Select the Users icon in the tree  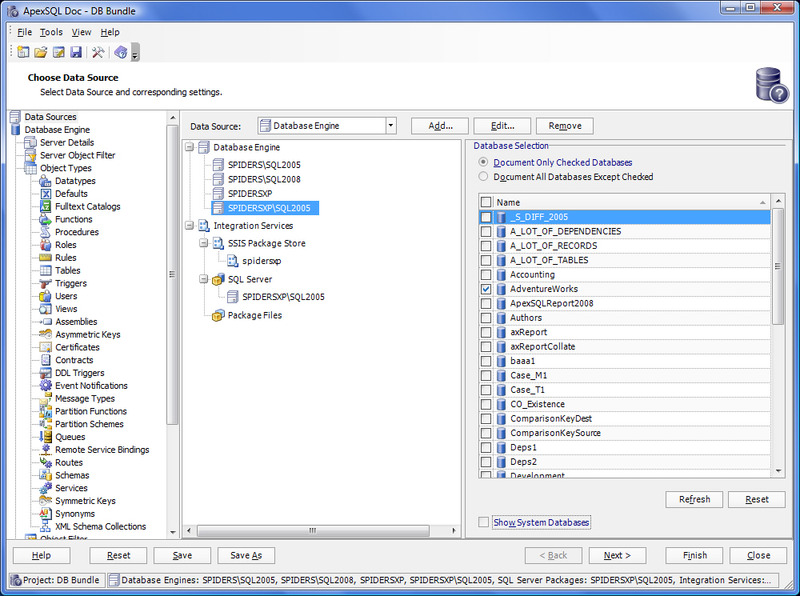[x=45, y=296]
